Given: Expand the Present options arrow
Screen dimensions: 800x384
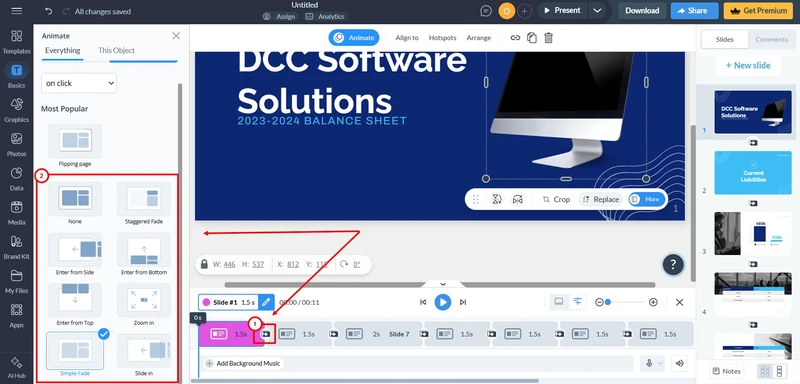Looking at the screenshot, I should (x=597, y=11).
